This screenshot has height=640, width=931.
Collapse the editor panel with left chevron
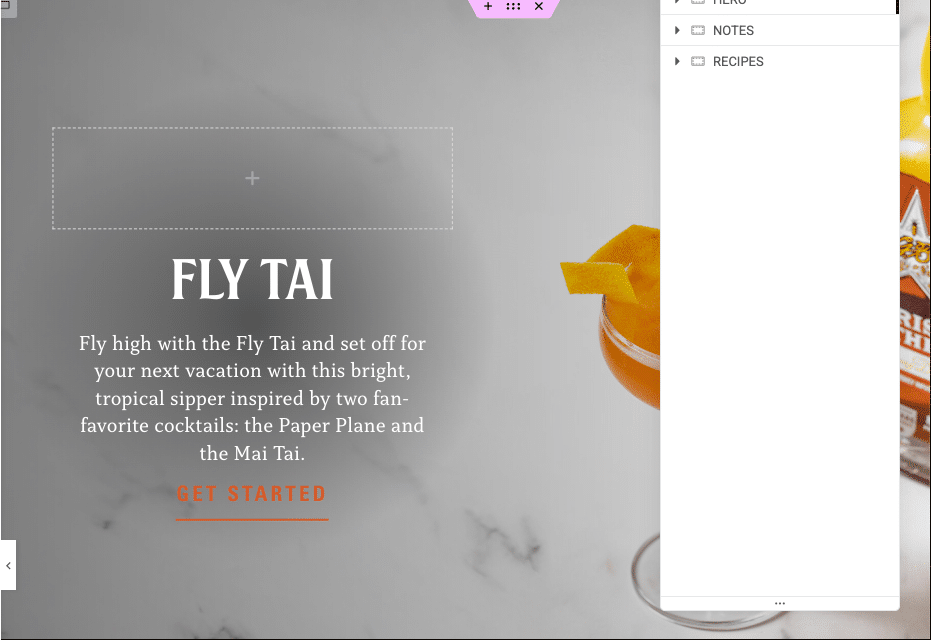[8, 565]
